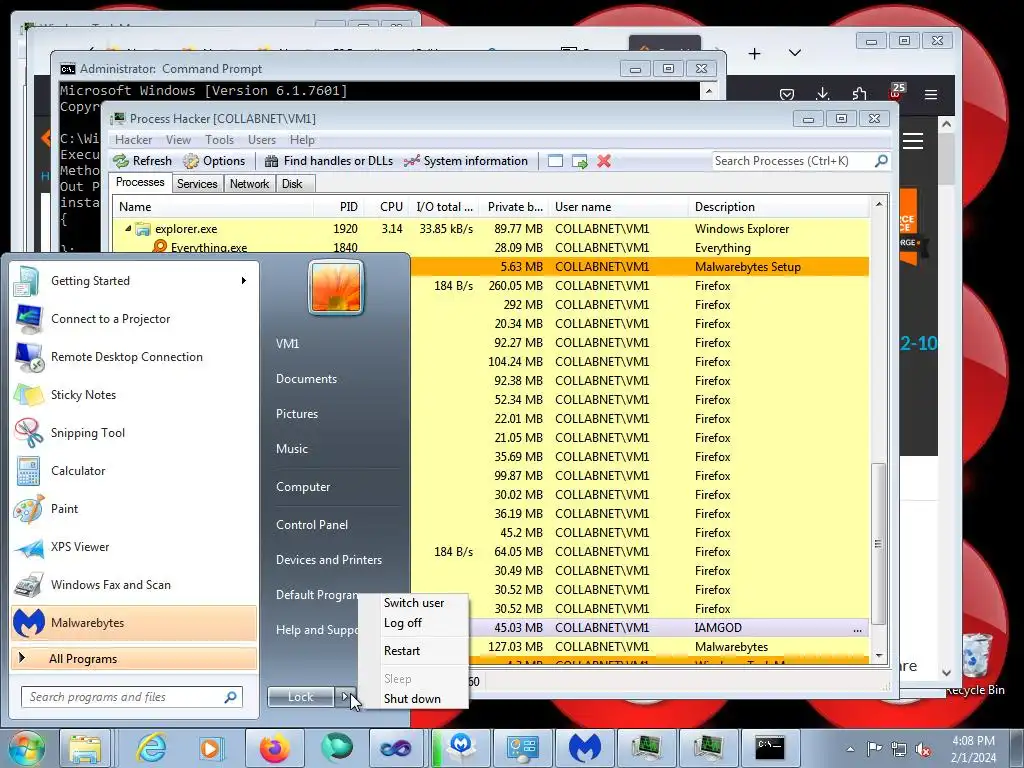Screen dimensions: 1024x768
Task: Click the new tab plus button in Firefox
Action: pyautogui.click(x=754, y=54)
